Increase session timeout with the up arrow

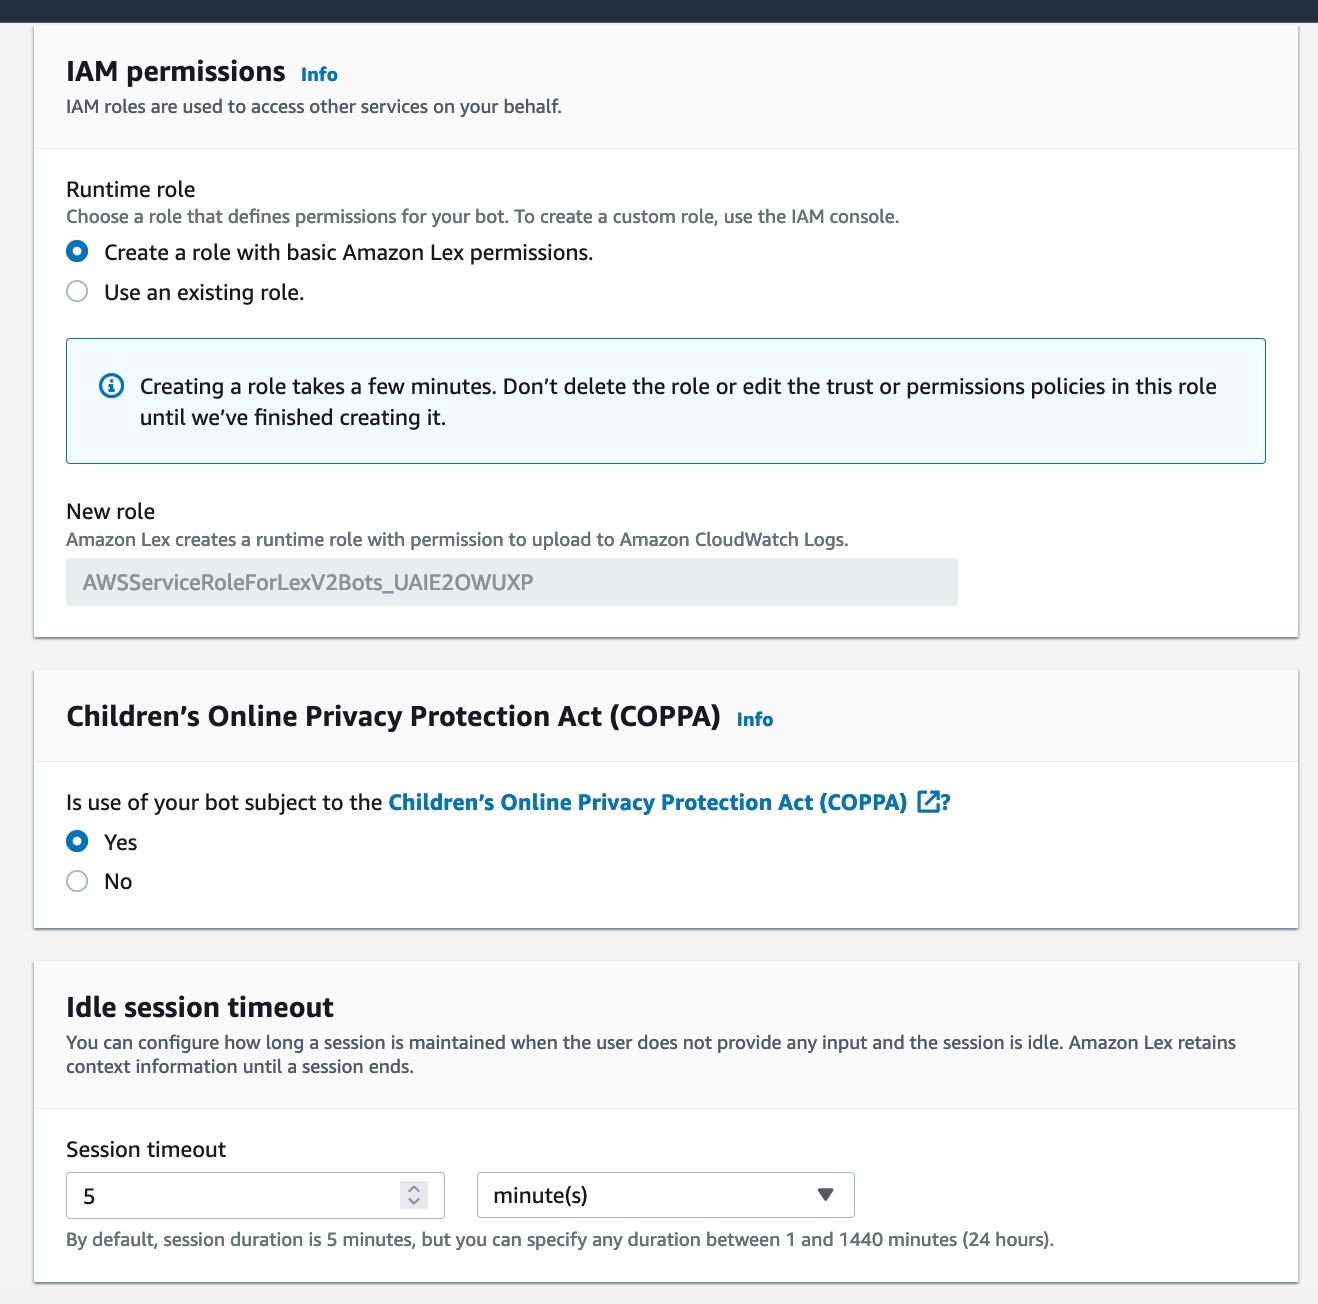coord(414,1188)
